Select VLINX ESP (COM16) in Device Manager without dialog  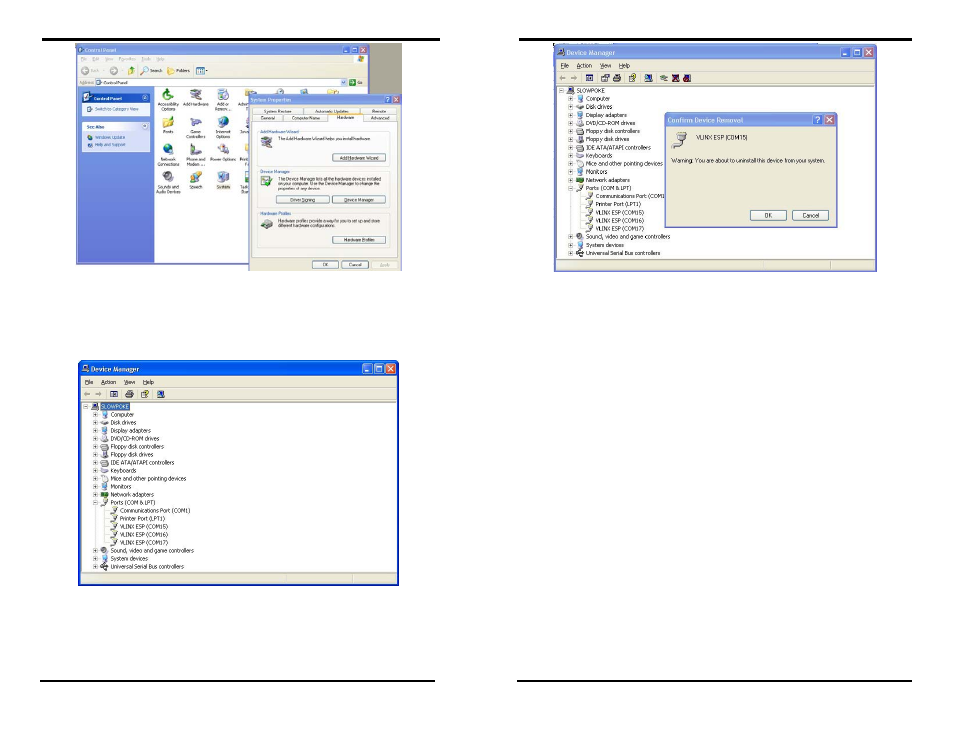pyautogui.click(x=144, y=534)
